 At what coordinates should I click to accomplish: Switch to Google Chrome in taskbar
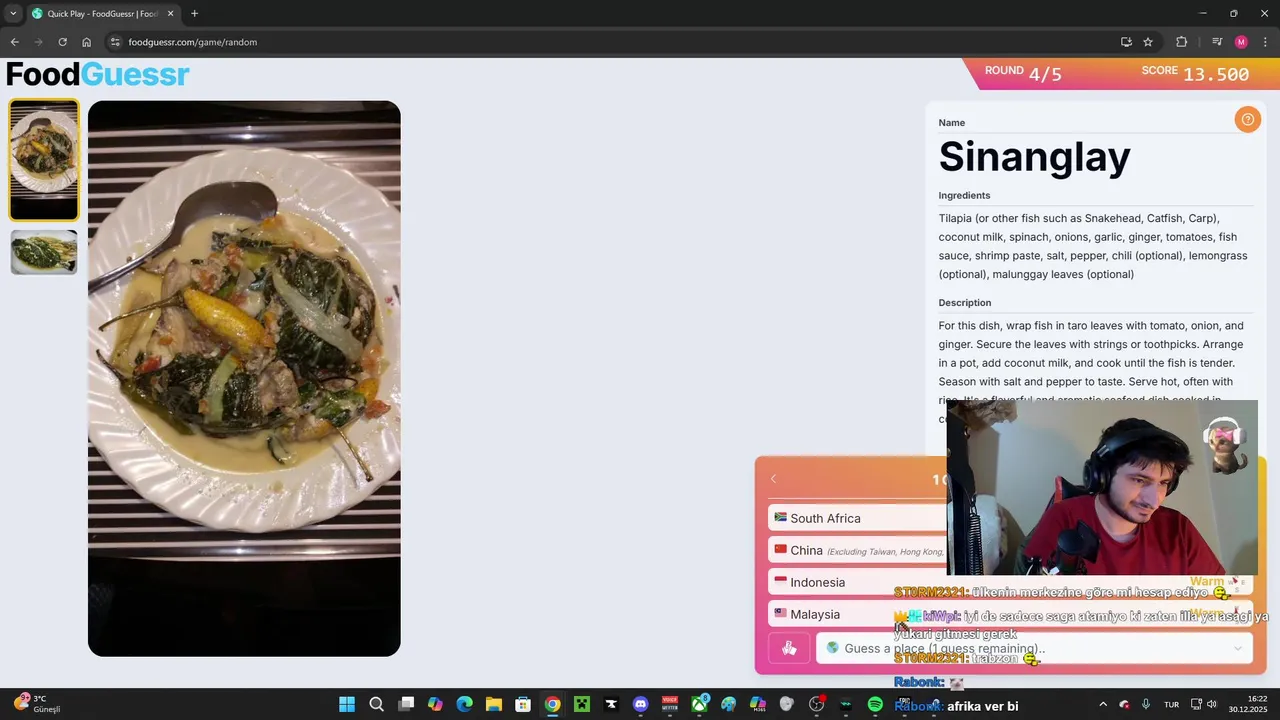(552, 704)
